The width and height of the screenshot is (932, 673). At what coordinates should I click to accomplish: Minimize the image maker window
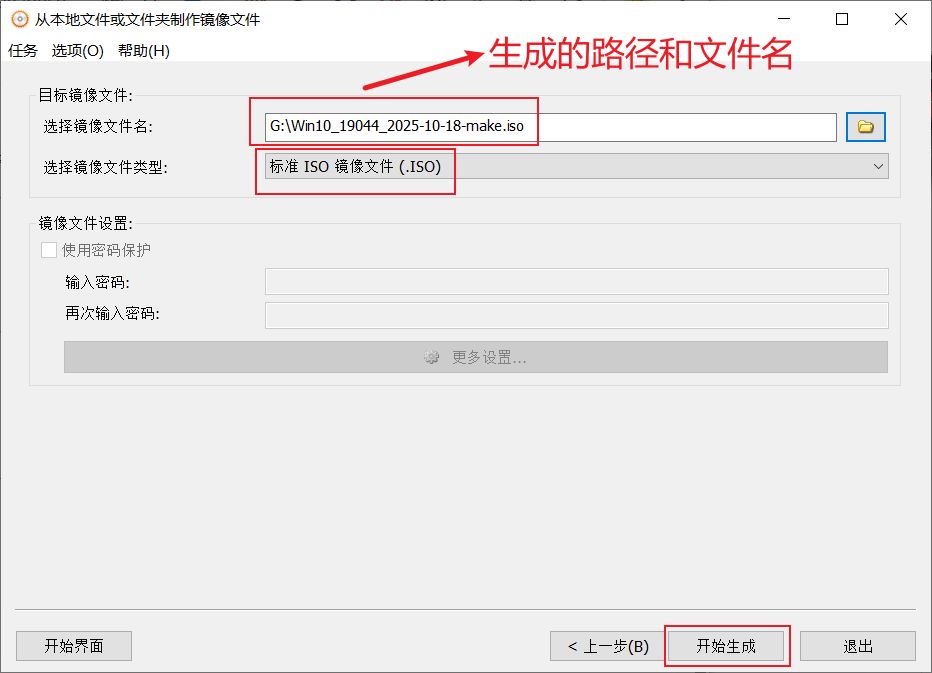(786, 19)
